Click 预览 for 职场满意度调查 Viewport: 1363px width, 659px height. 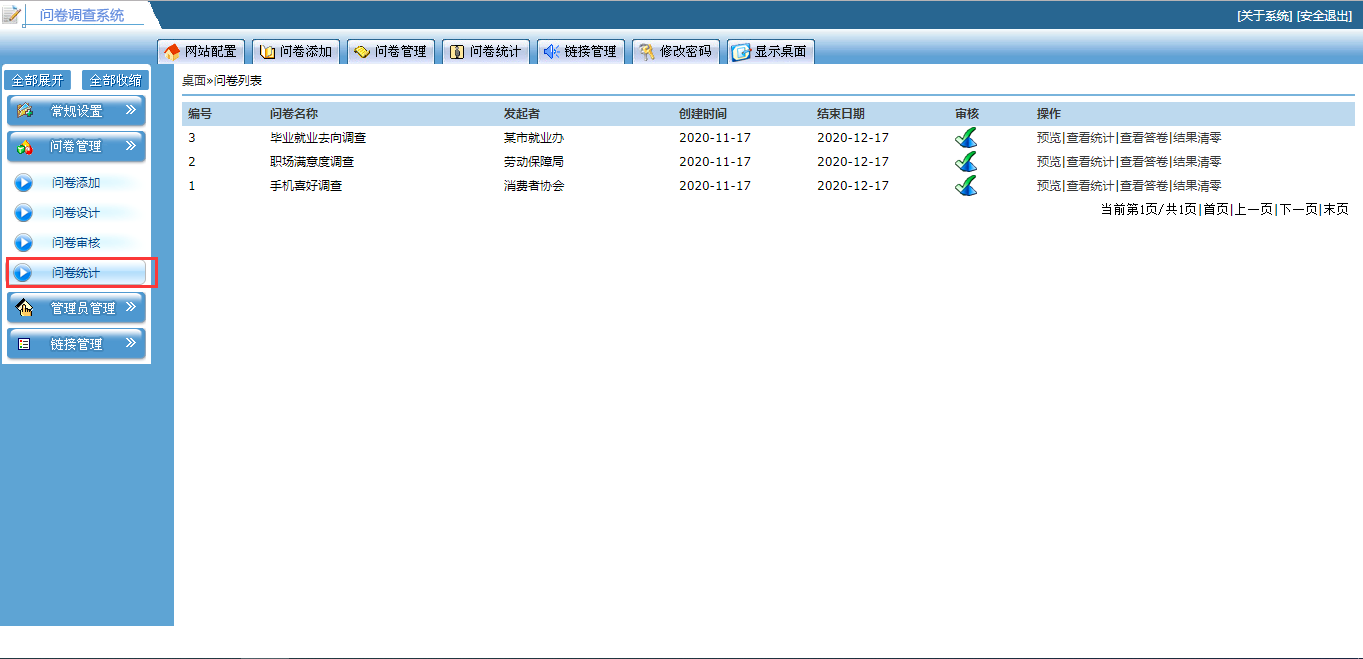point(1049,162)
